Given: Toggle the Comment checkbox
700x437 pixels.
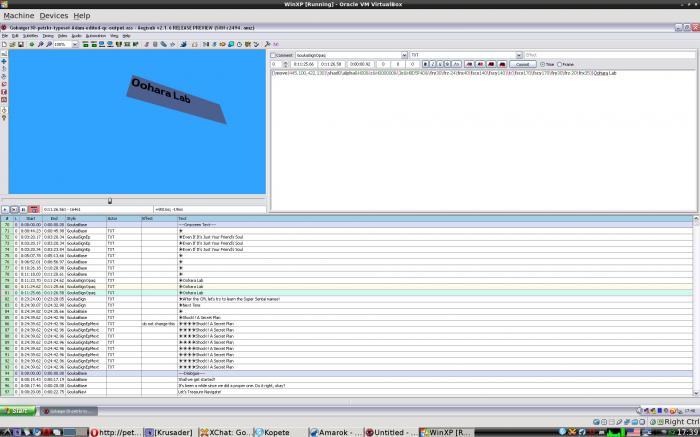Looking at the screenshot, I should pyautogui.click(x=273, y=55).
